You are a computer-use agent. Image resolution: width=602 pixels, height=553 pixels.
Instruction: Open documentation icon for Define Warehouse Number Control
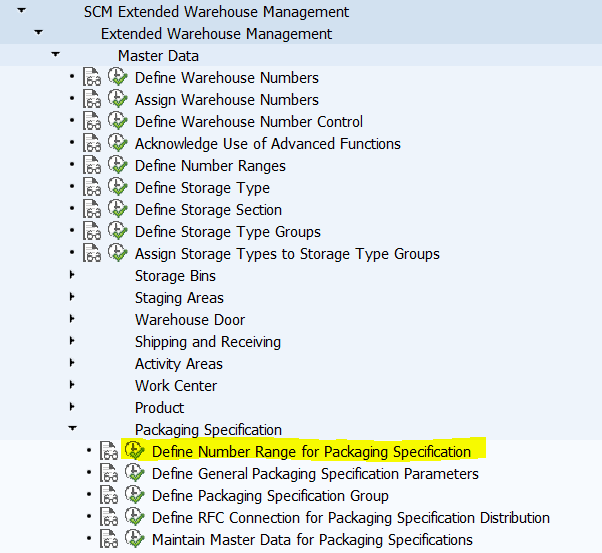click(x=92, y=121)
